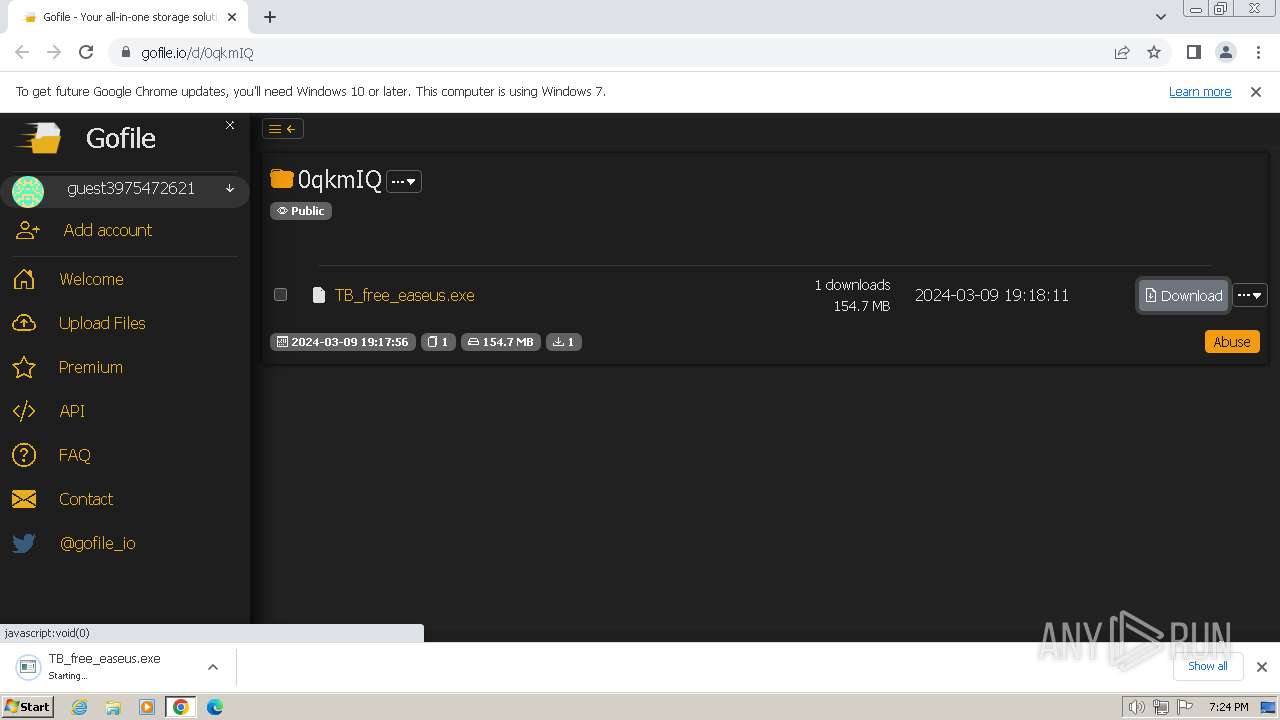Open the tab search dropdown arrow
The image size is (1280, 720).
[x=1160, y=17]
